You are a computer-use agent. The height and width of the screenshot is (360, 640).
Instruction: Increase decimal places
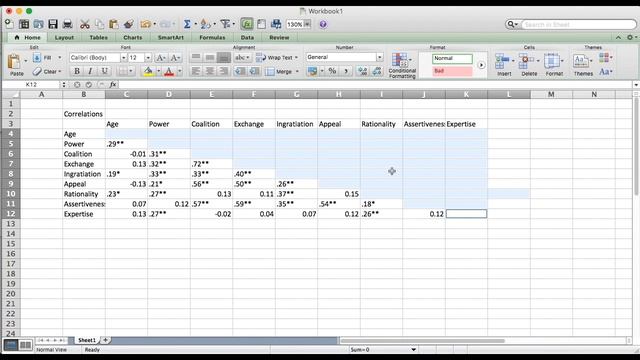(362, 71)
